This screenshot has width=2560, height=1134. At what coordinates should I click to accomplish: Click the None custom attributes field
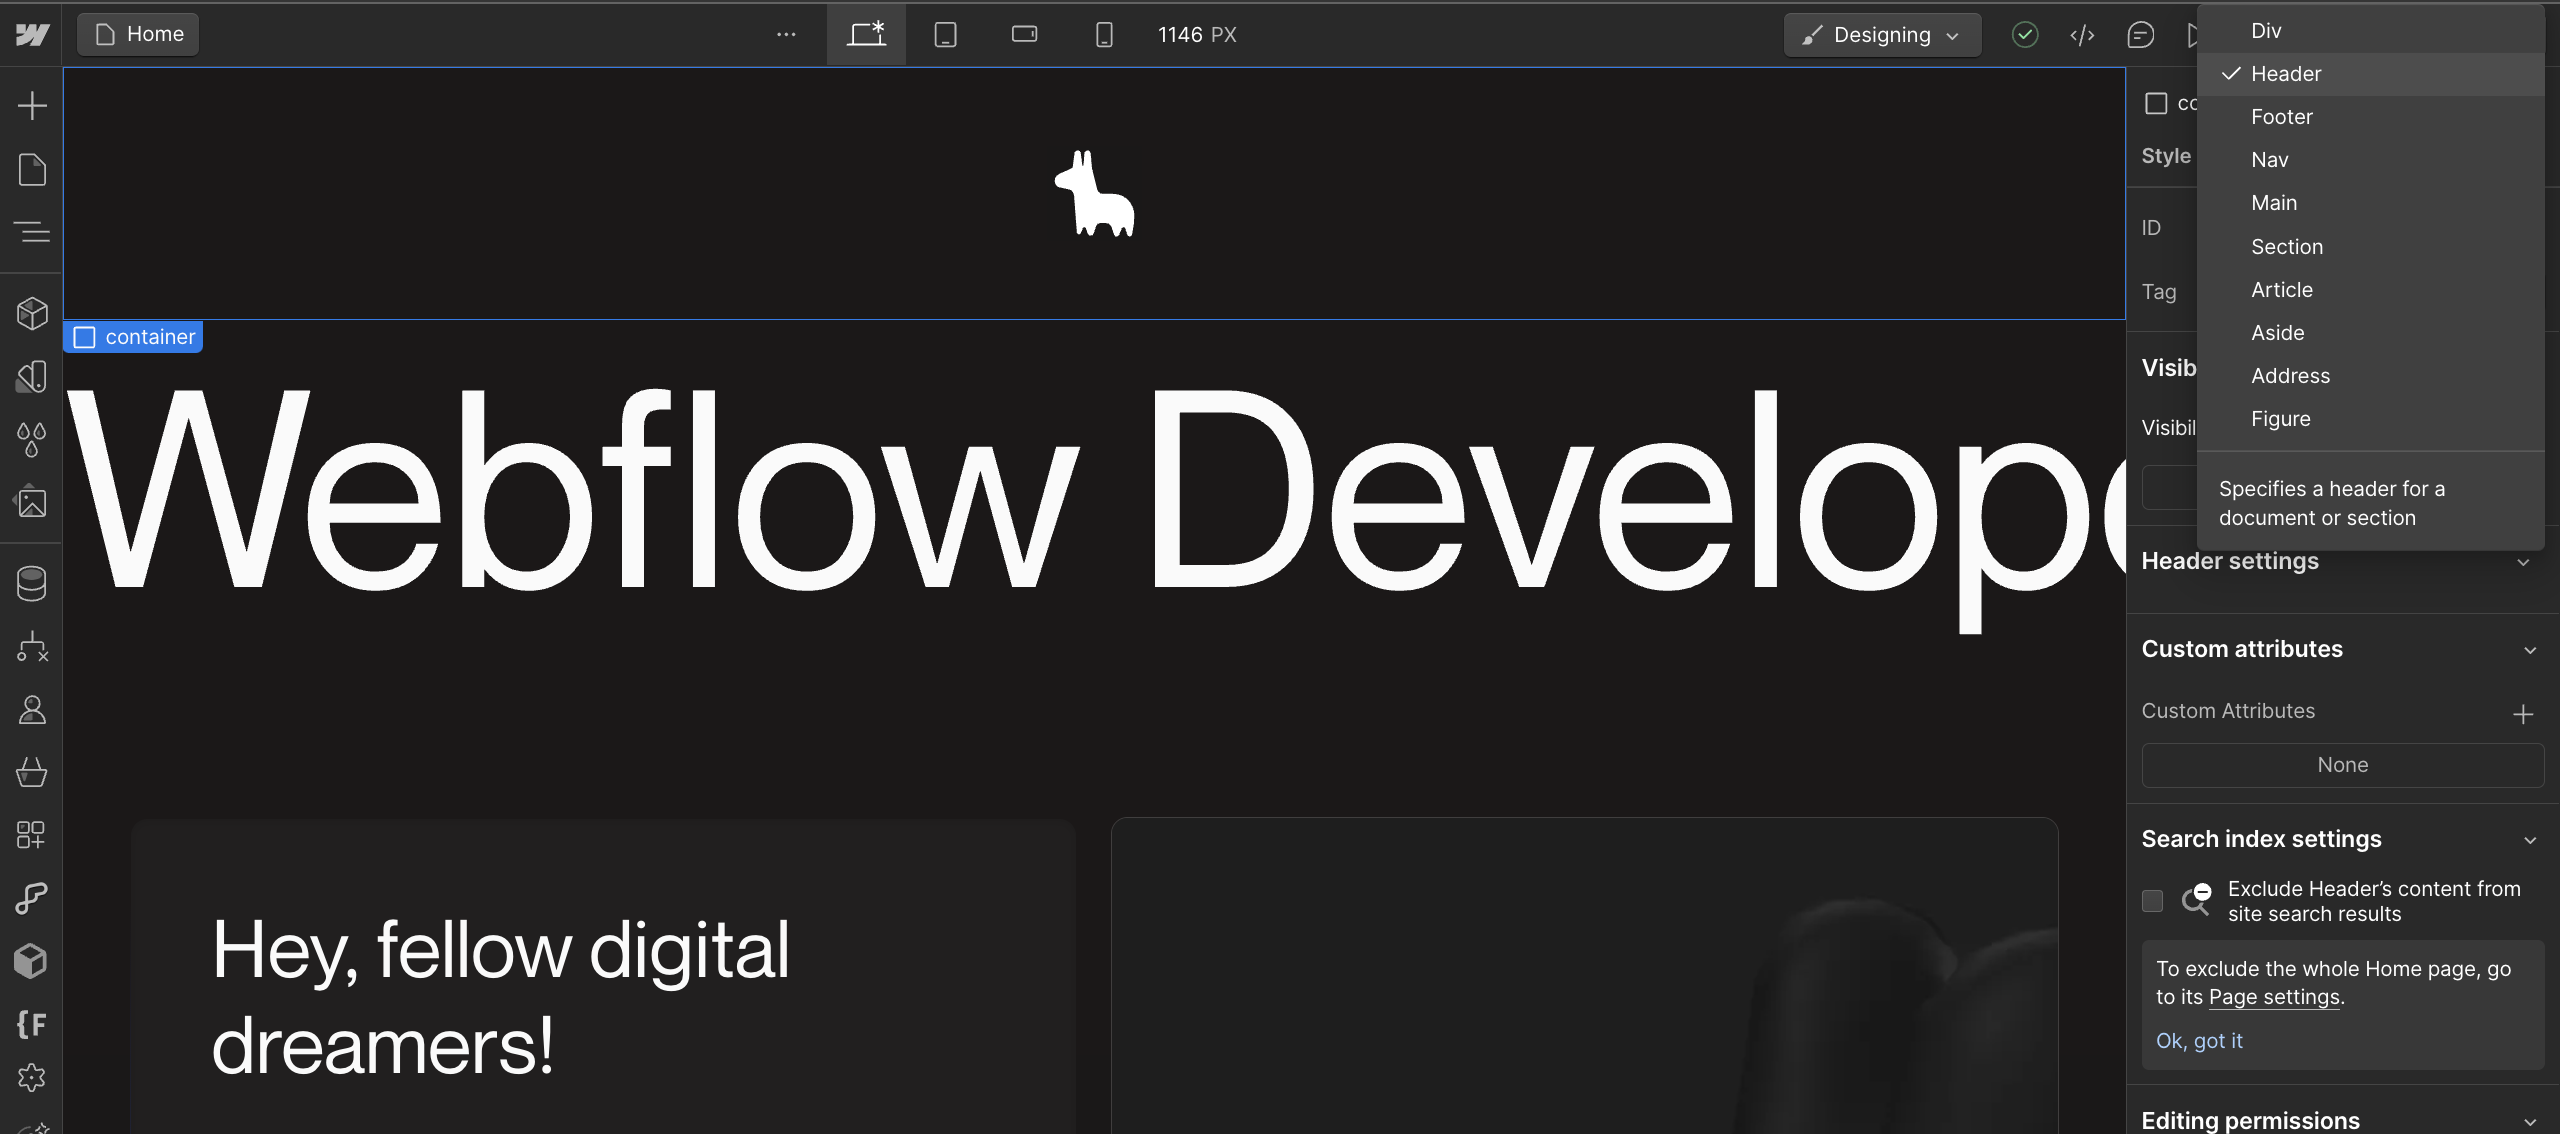coord(2342,765)
